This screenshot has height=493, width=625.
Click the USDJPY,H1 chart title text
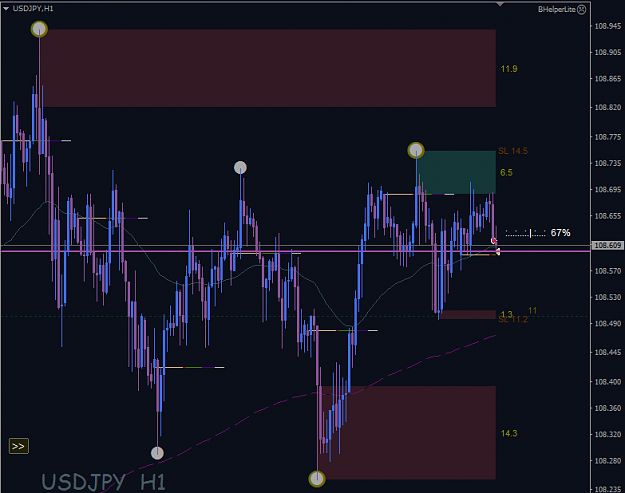[x=33, y=8]
